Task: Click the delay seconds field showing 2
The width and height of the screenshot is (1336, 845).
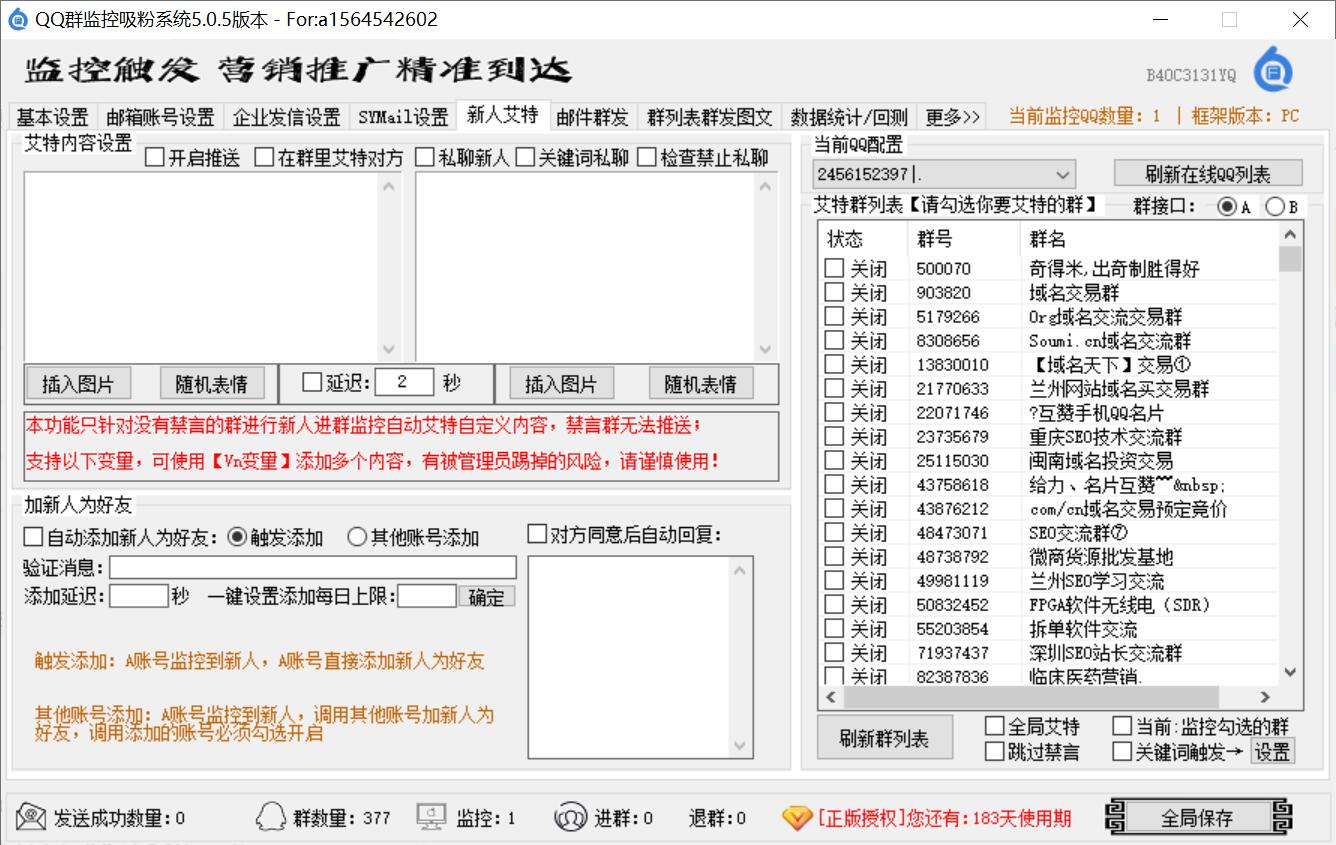Action: pos(406,382)
